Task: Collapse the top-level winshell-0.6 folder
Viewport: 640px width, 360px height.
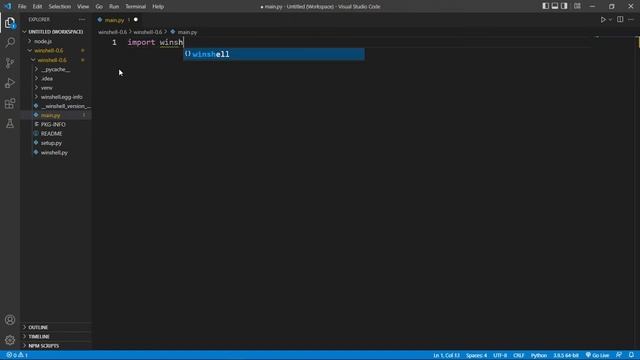Action: pyautogui.click(x=49, y=51)
